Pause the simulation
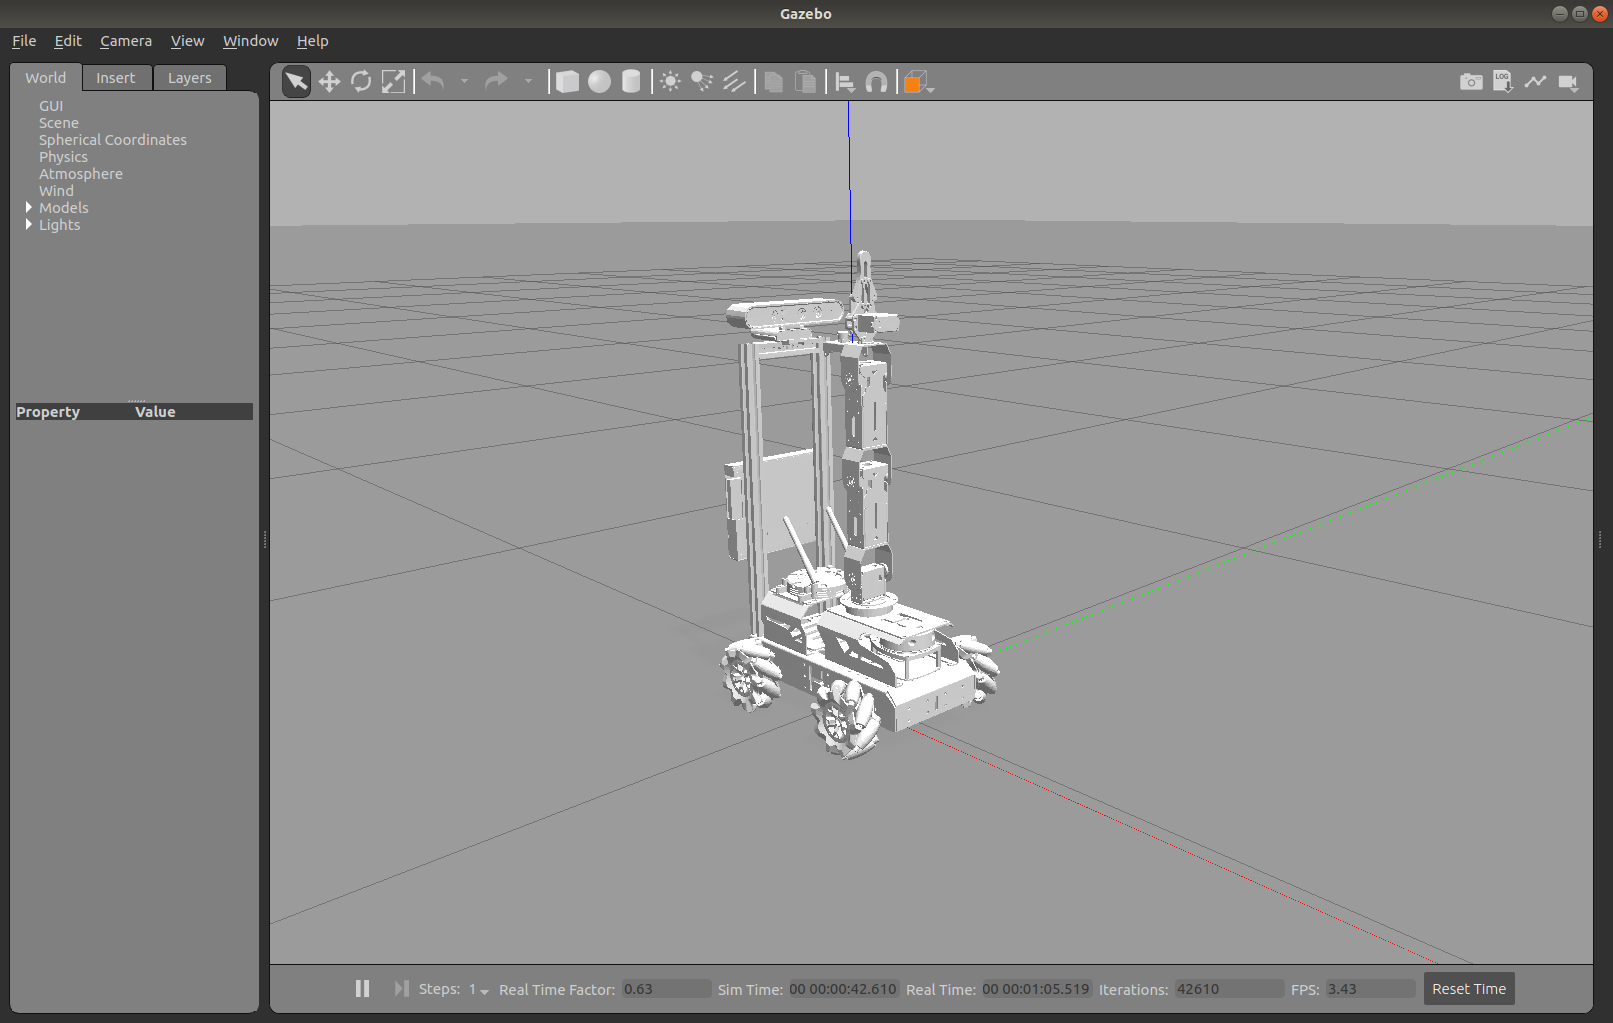Screen dimensions: 1613x1023 (x=361, y=988)
